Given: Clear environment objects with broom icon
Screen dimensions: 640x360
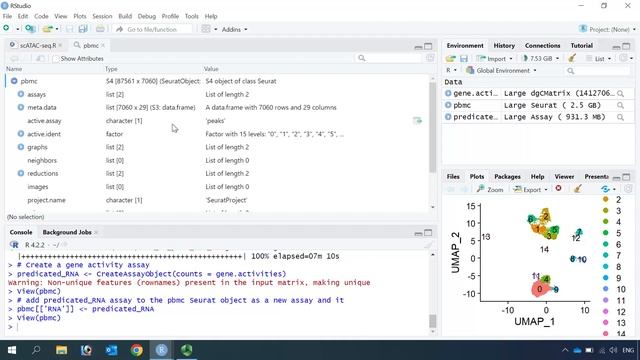Looking at the screenshot, I should pos(572,58).
